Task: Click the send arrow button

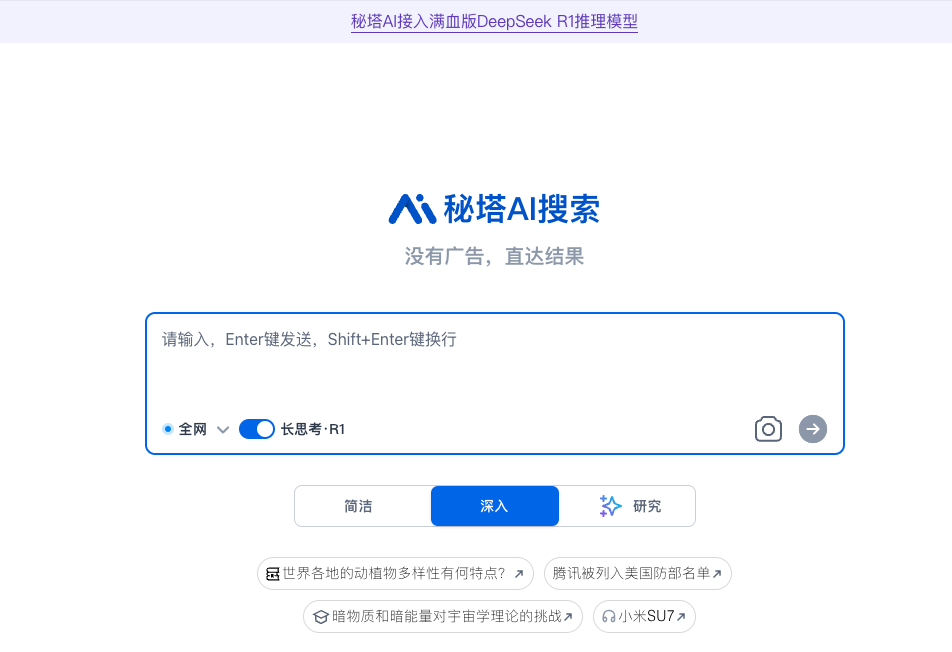Action: tap(812, 429)
